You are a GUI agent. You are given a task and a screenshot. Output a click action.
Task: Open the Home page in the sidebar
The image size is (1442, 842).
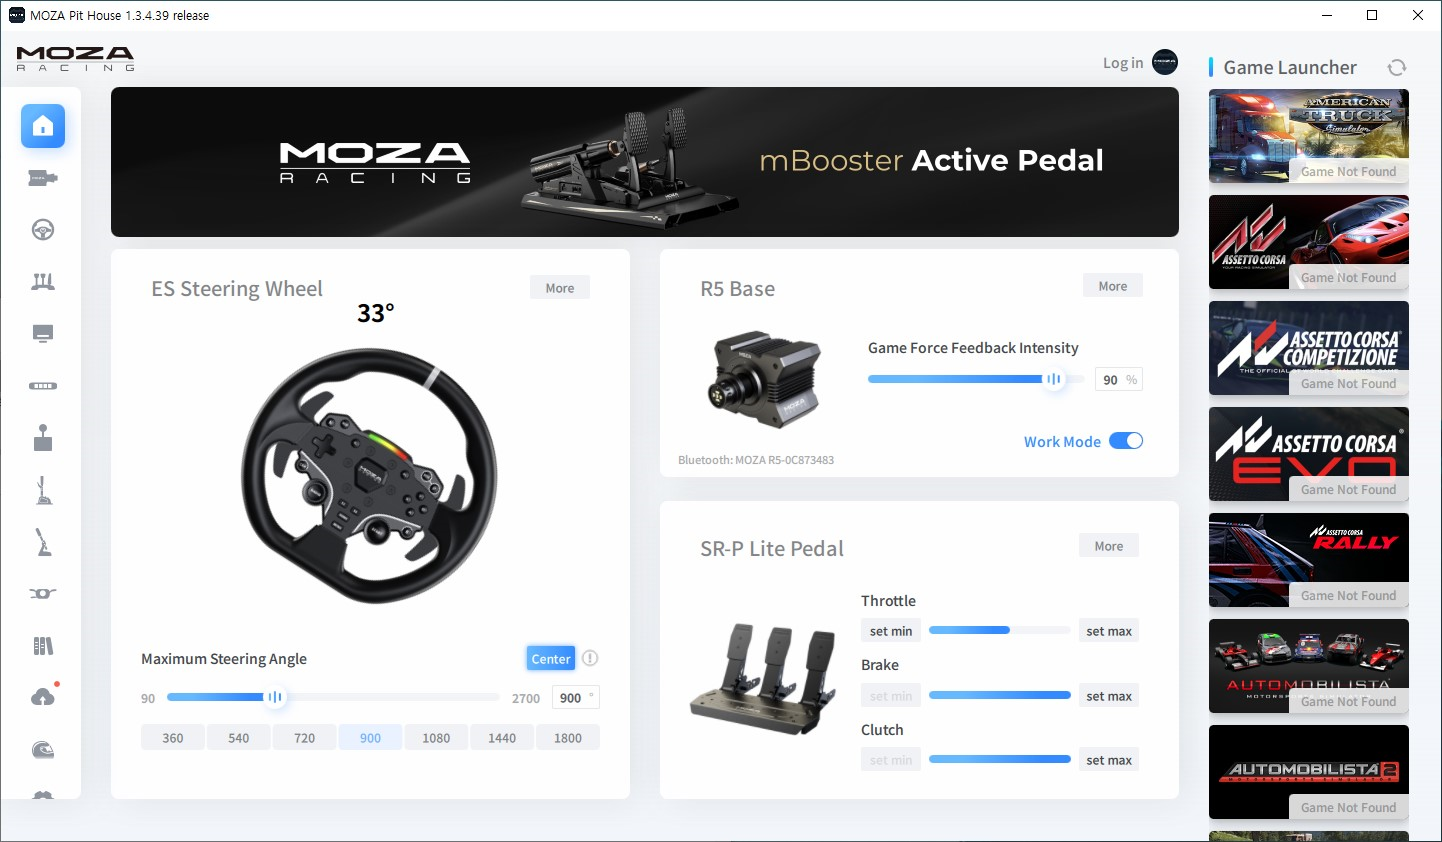point(43,126)
